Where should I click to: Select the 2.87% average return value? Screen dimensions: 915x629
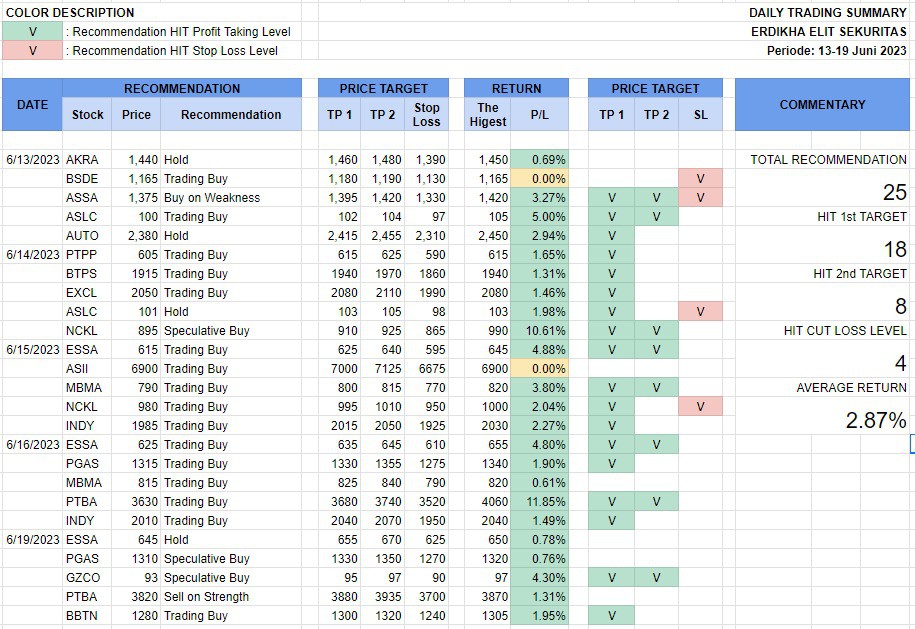tap(875, 421)
